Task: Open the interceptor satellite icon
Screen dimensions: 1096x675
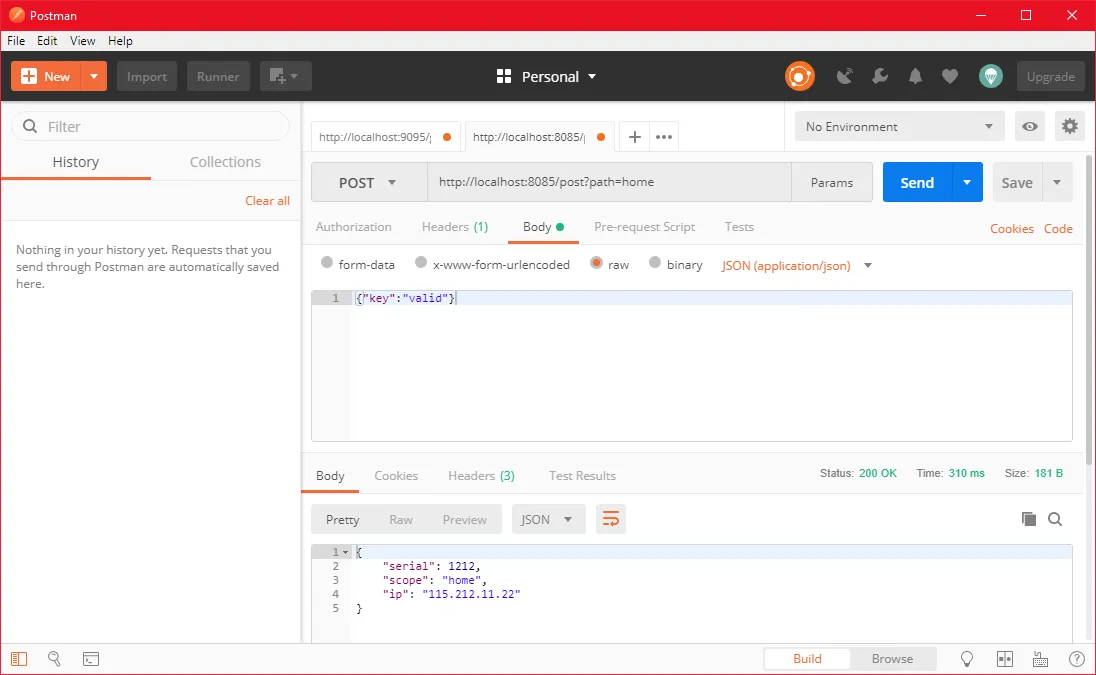Action: tap(845, 76)
